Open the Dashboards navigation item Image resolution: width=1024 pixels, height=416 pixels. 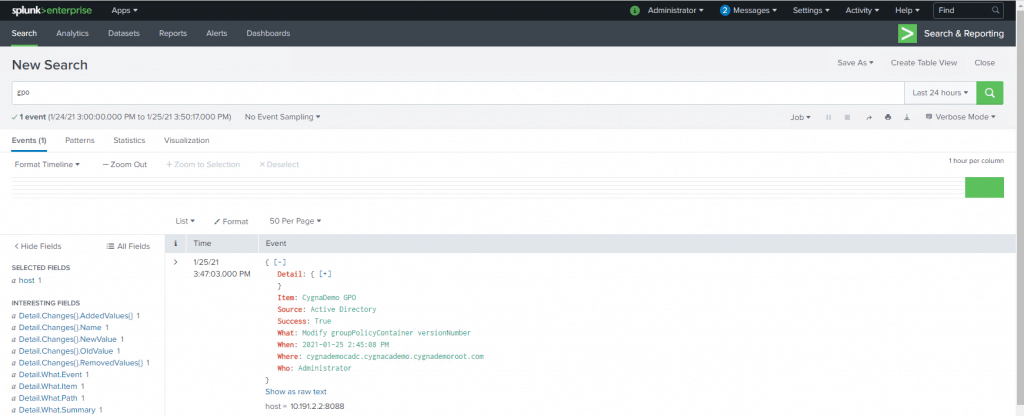[x=268, y=33]
